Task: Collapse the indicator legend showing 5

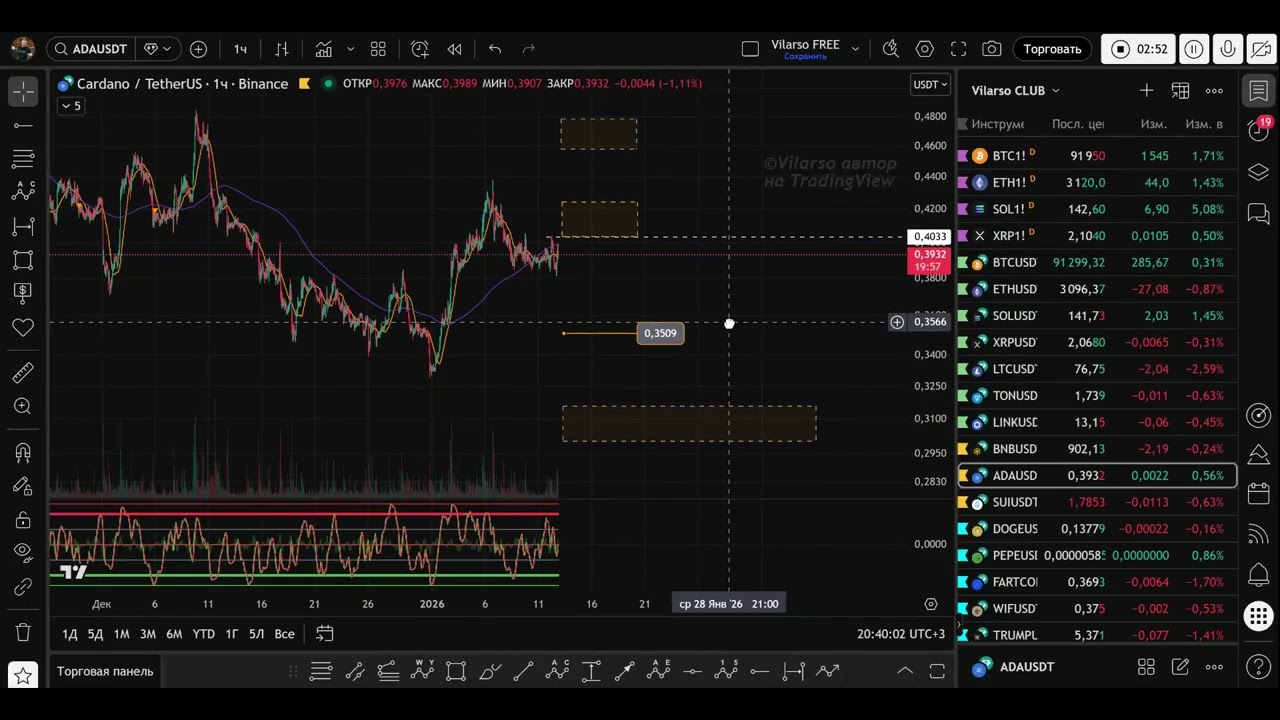Action: (x=71, y=106)
